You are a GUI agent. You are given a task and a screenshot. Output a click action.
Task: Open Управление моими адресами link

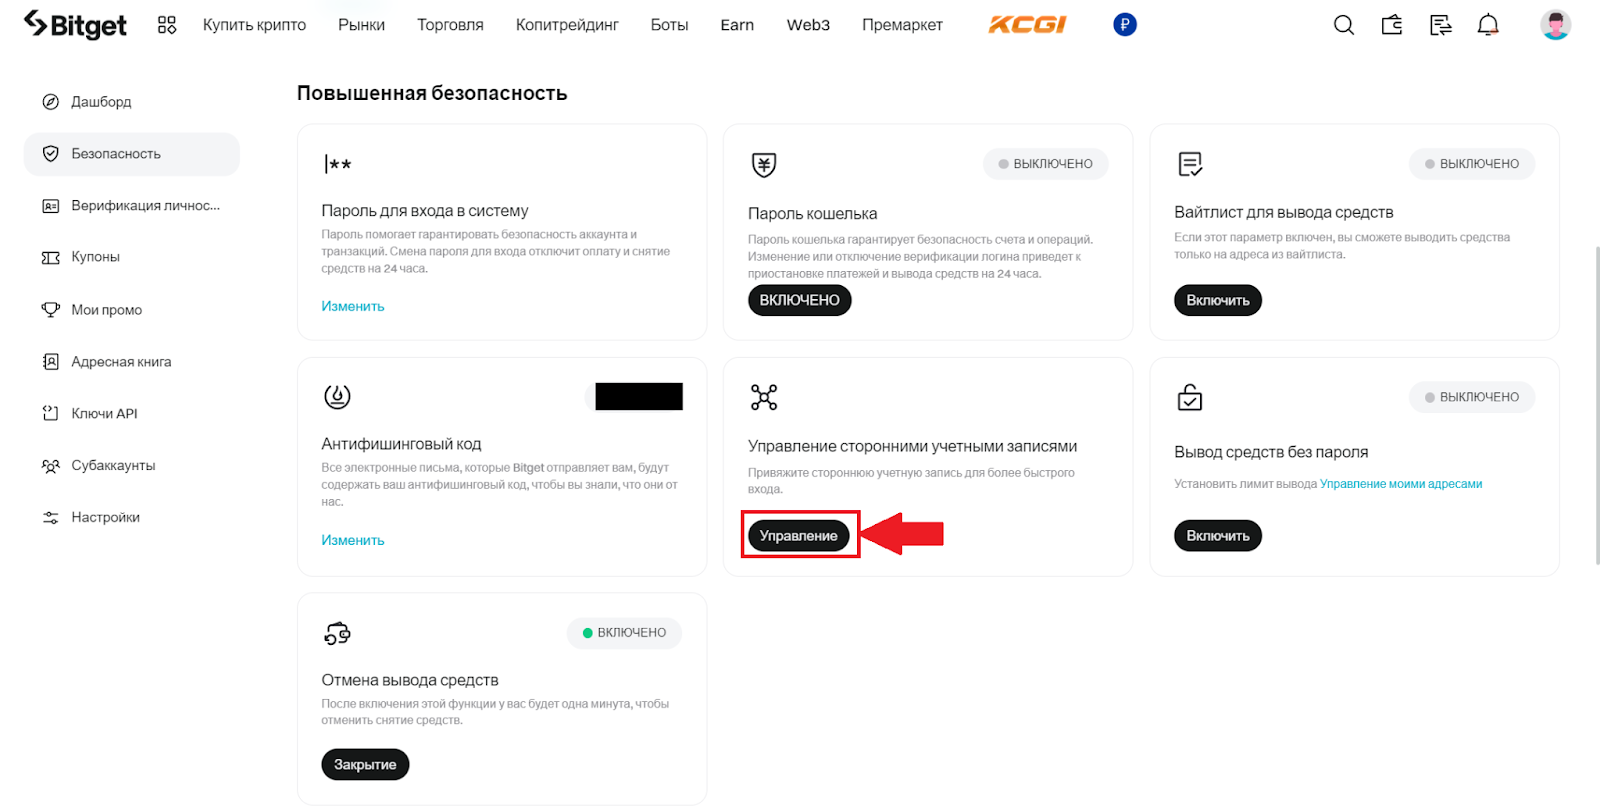tap(1400, 484)
